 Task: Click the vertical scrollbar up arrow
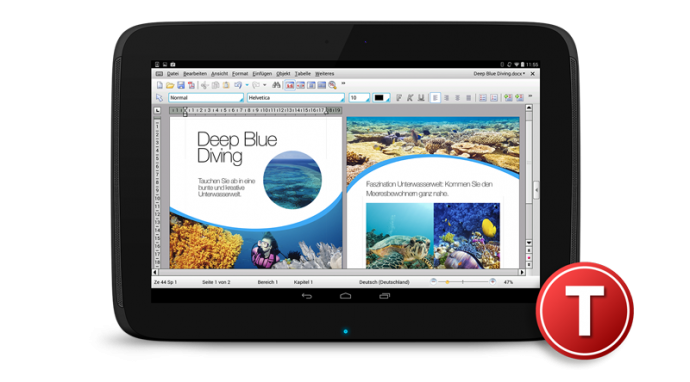click(x=529, y=108)
